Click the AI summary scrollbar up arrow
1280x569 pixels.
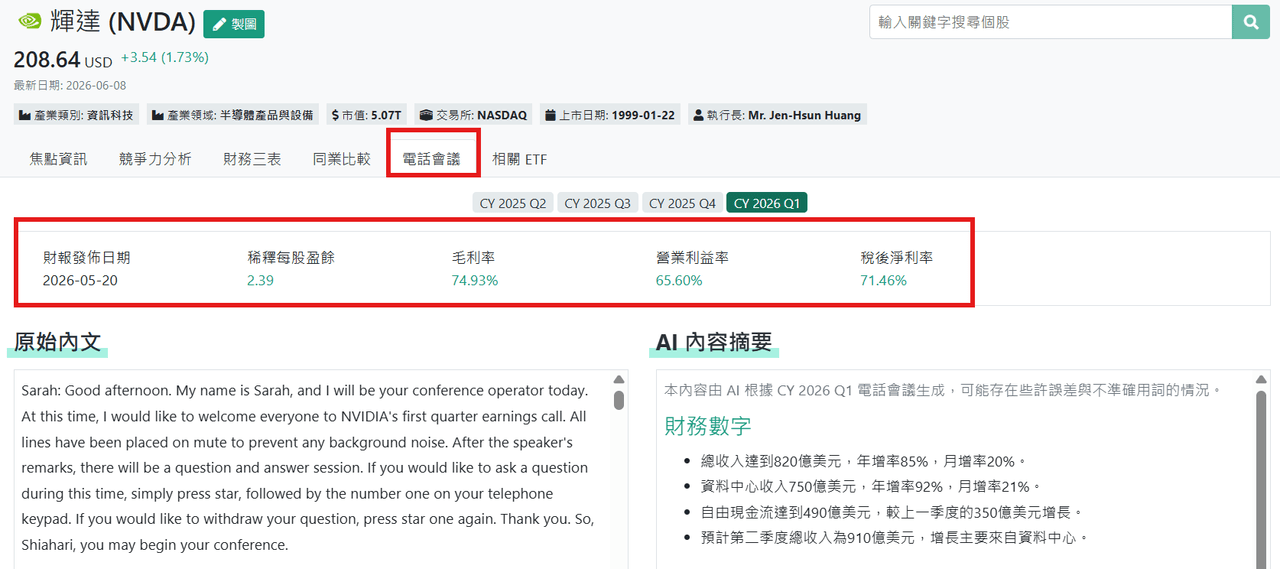click(x=1261, y=380)
